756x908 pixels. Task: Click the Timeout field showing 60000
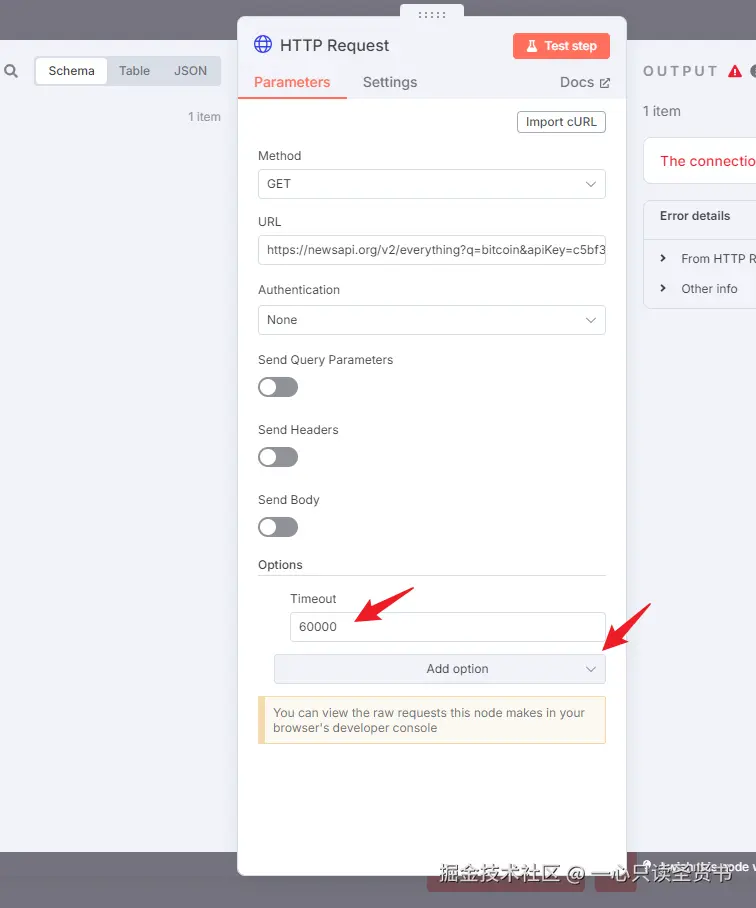point(447,627)
